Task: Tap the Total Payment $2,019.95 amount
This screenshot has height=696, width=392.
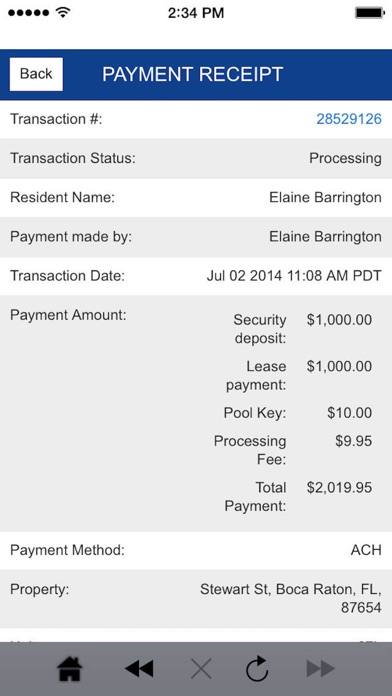Action: (339, 487)
